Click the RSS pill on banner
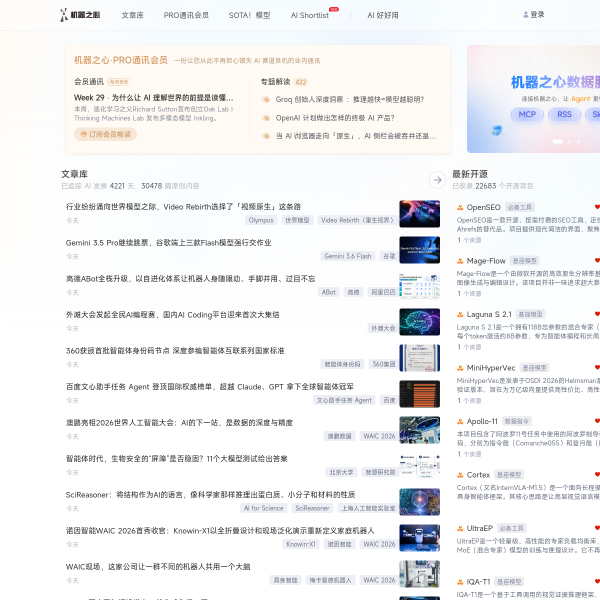 (x=564, y=114)
